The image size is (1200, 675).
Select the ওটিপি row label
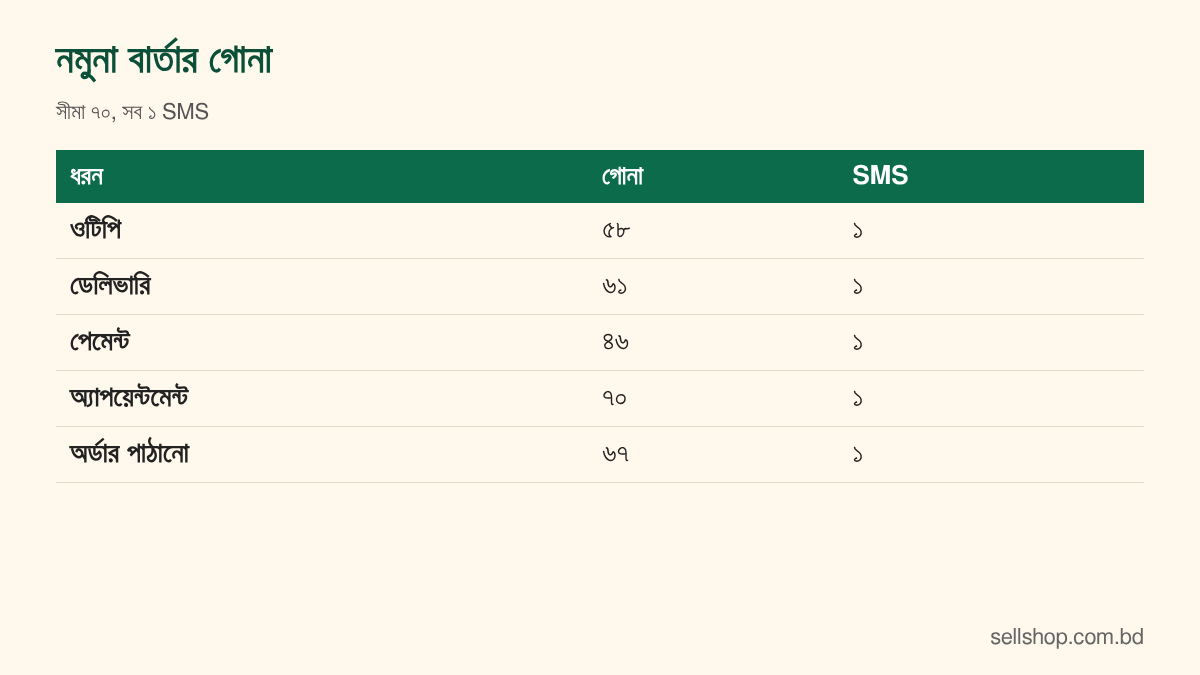click(x=95, y=230)
